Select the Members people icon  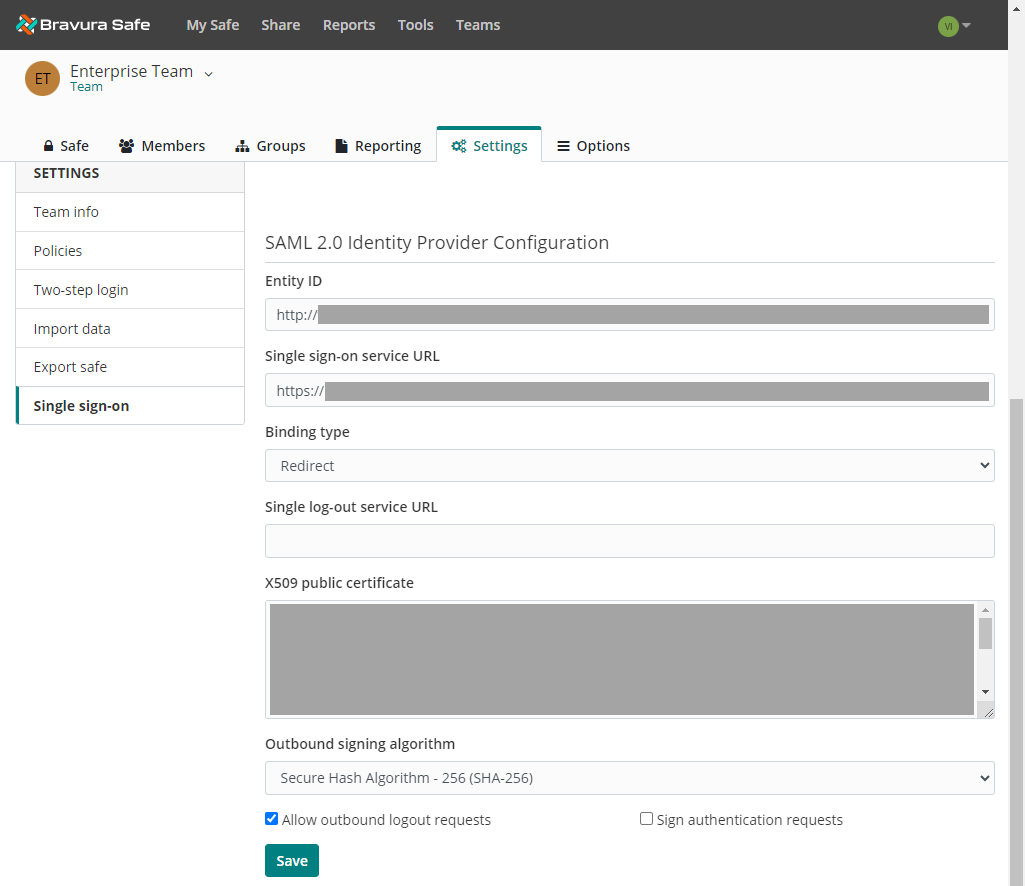pos(126,145)
